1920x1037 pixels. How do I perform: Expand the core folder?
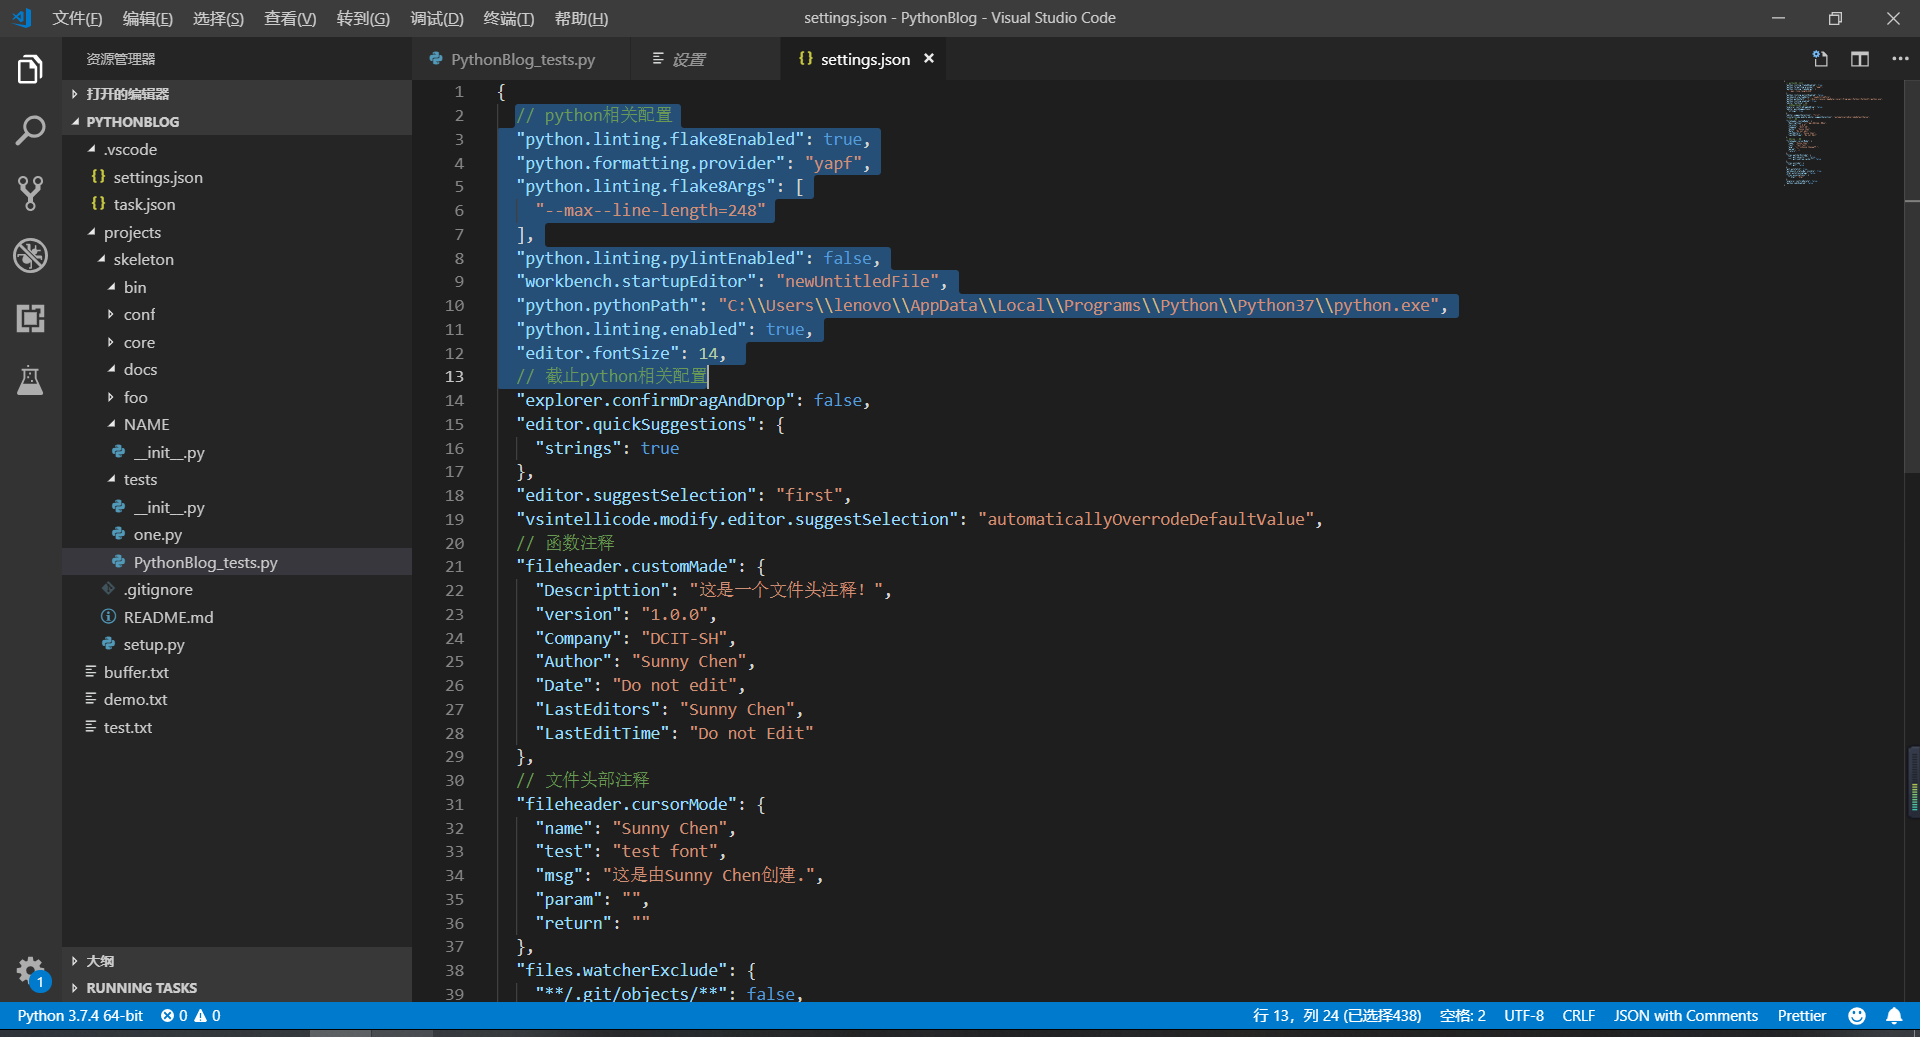[237, 342]
